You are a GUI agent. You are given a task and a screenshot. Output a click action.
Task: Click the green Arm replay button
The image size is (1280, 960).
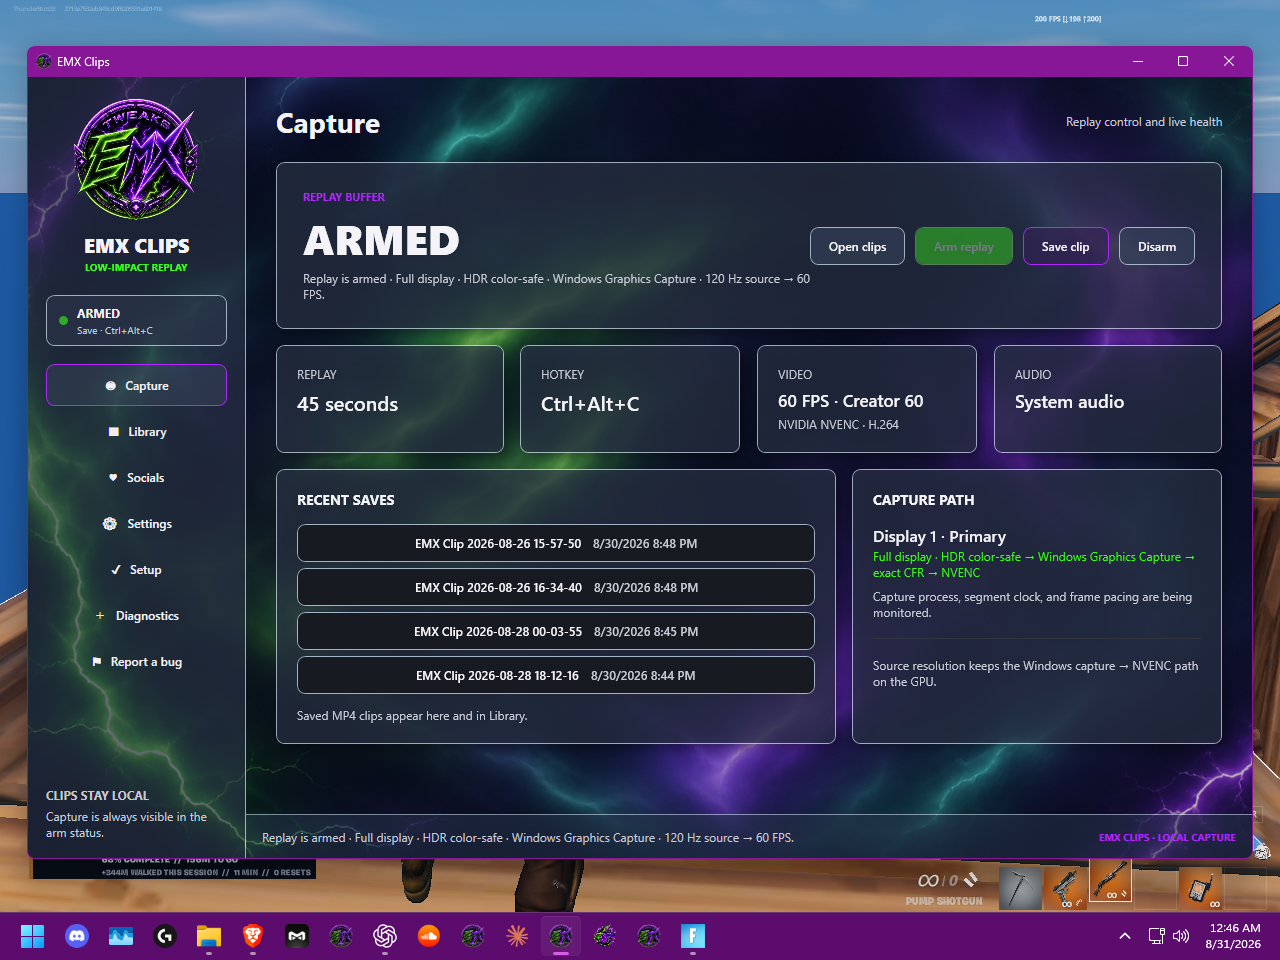[x=964, y=247]
